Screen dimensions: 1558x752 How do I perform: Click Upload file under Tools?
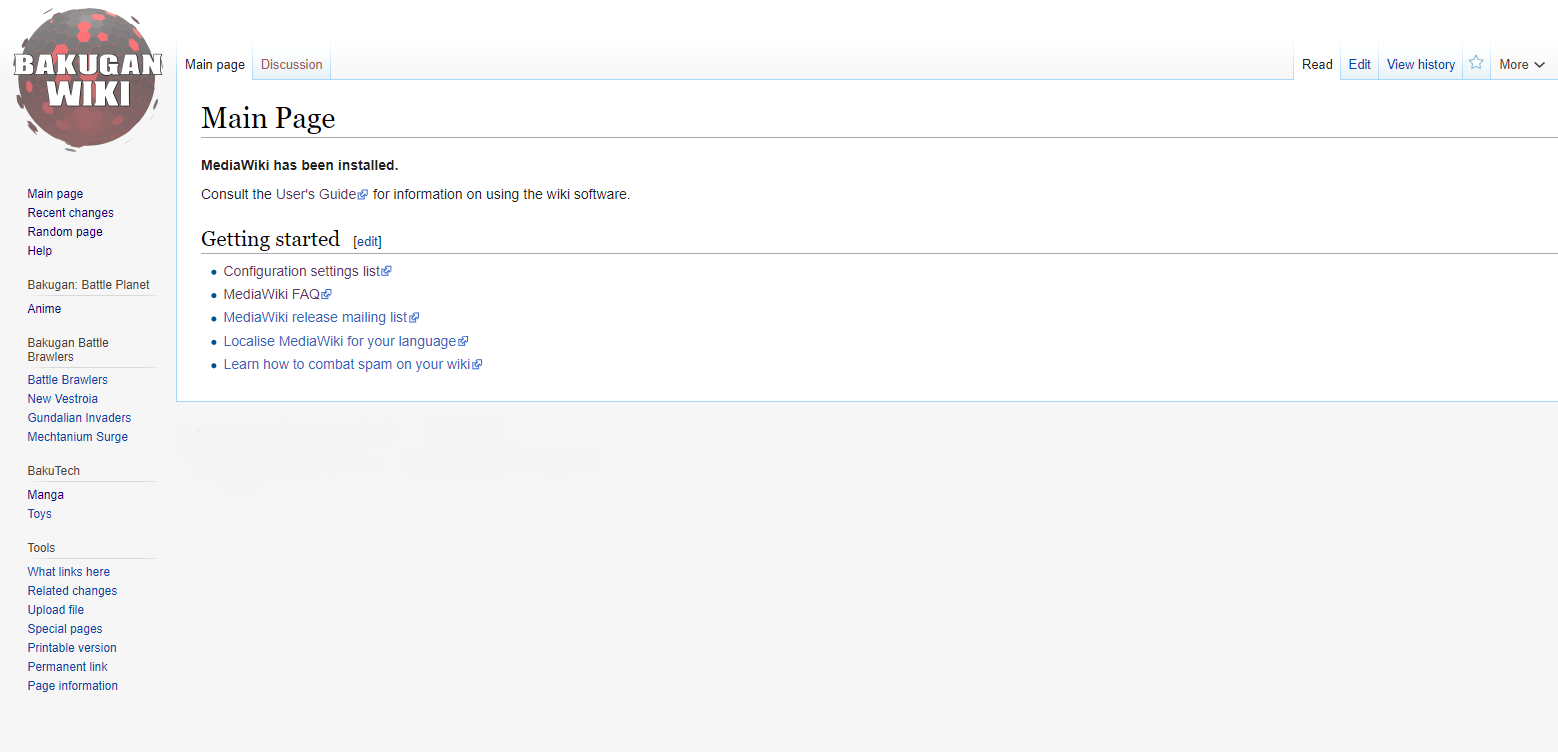55,610
